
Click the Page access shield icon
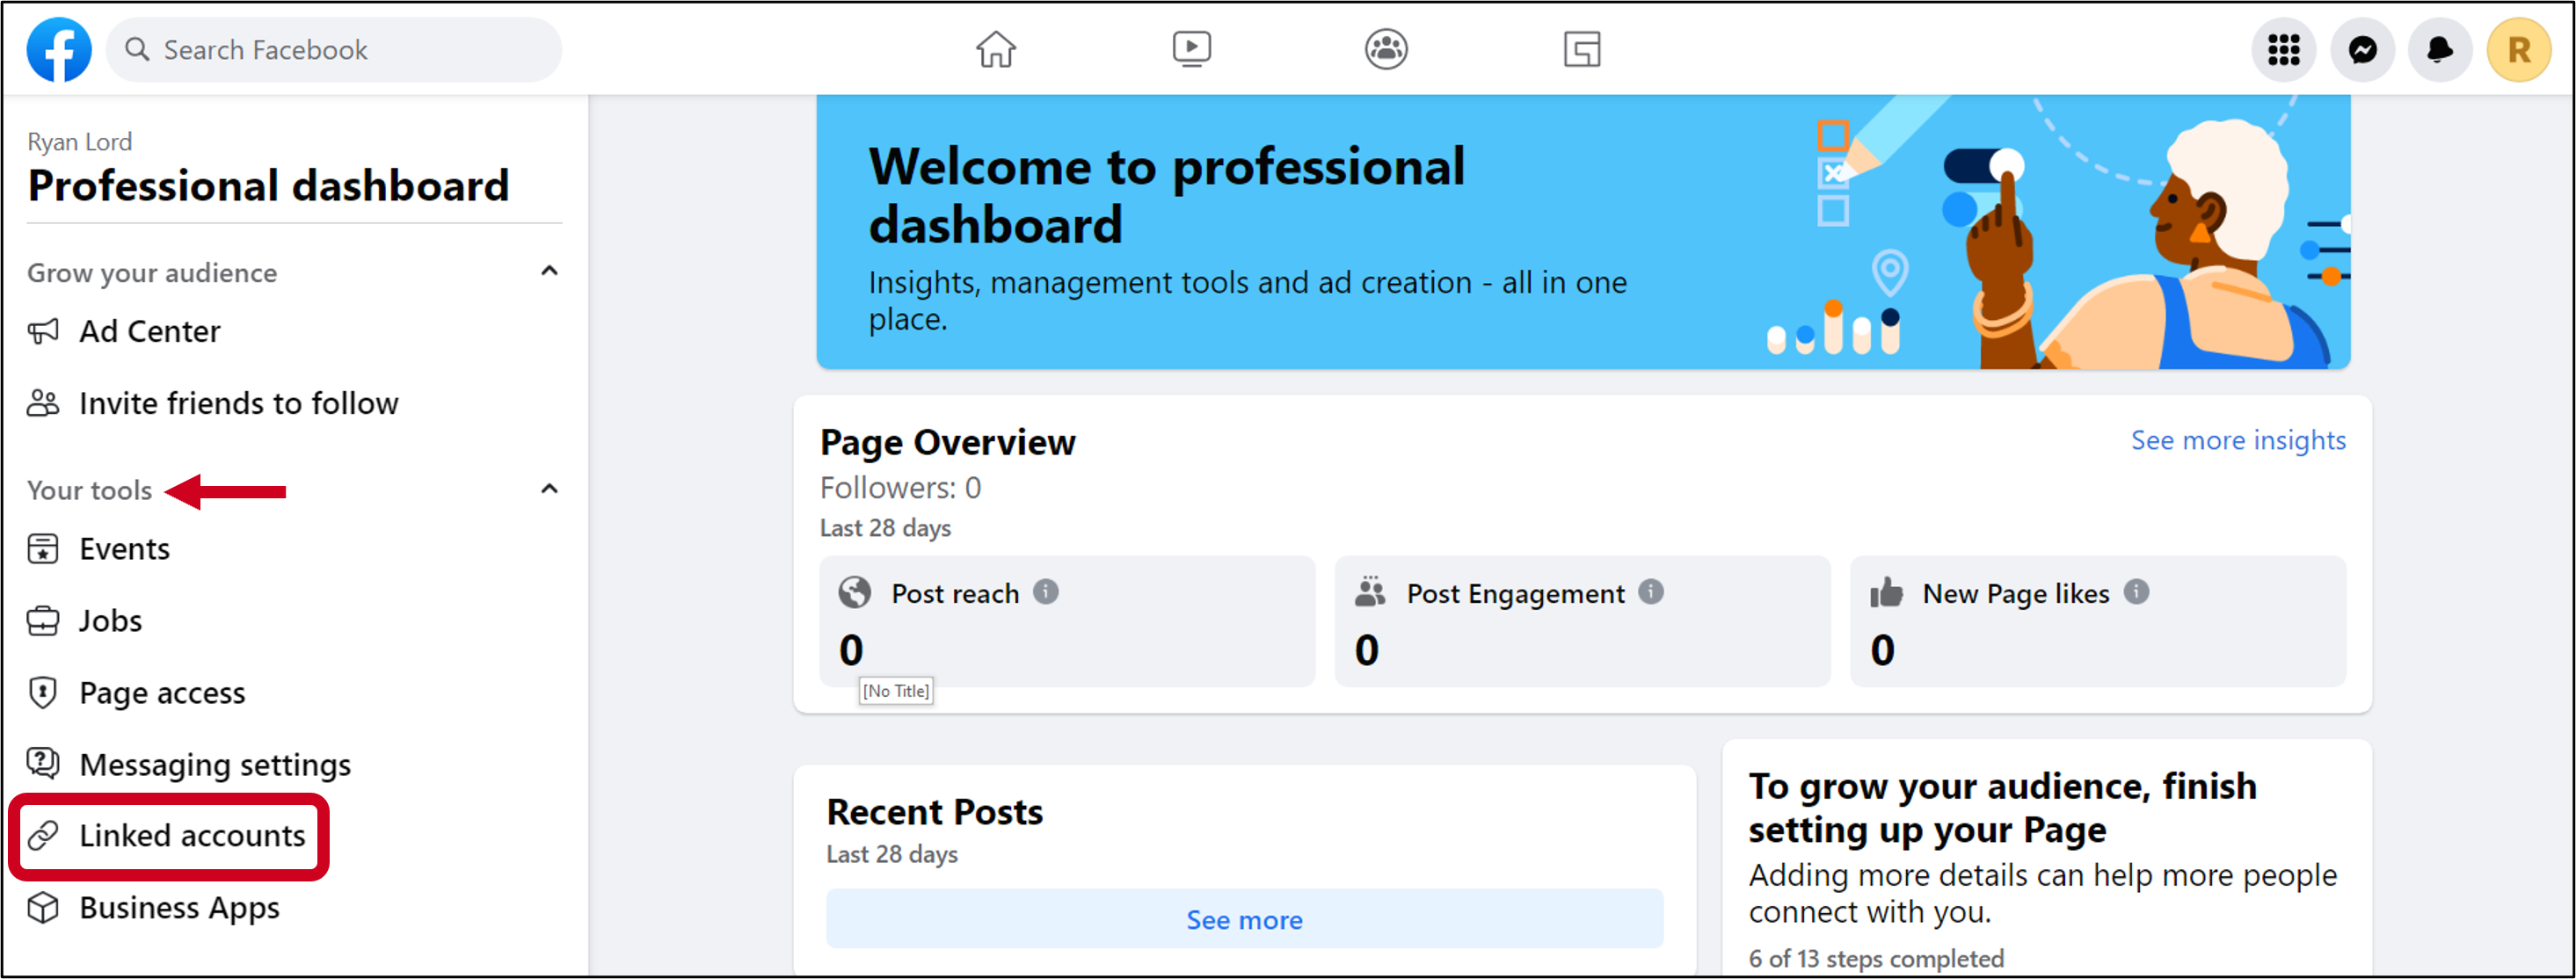click(43, 692)
